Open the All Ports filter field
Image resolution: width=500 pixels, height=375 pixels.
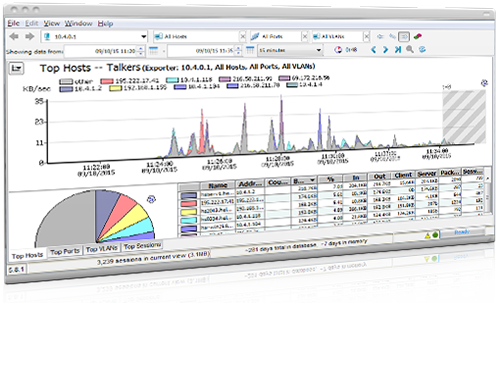point(275,36)
